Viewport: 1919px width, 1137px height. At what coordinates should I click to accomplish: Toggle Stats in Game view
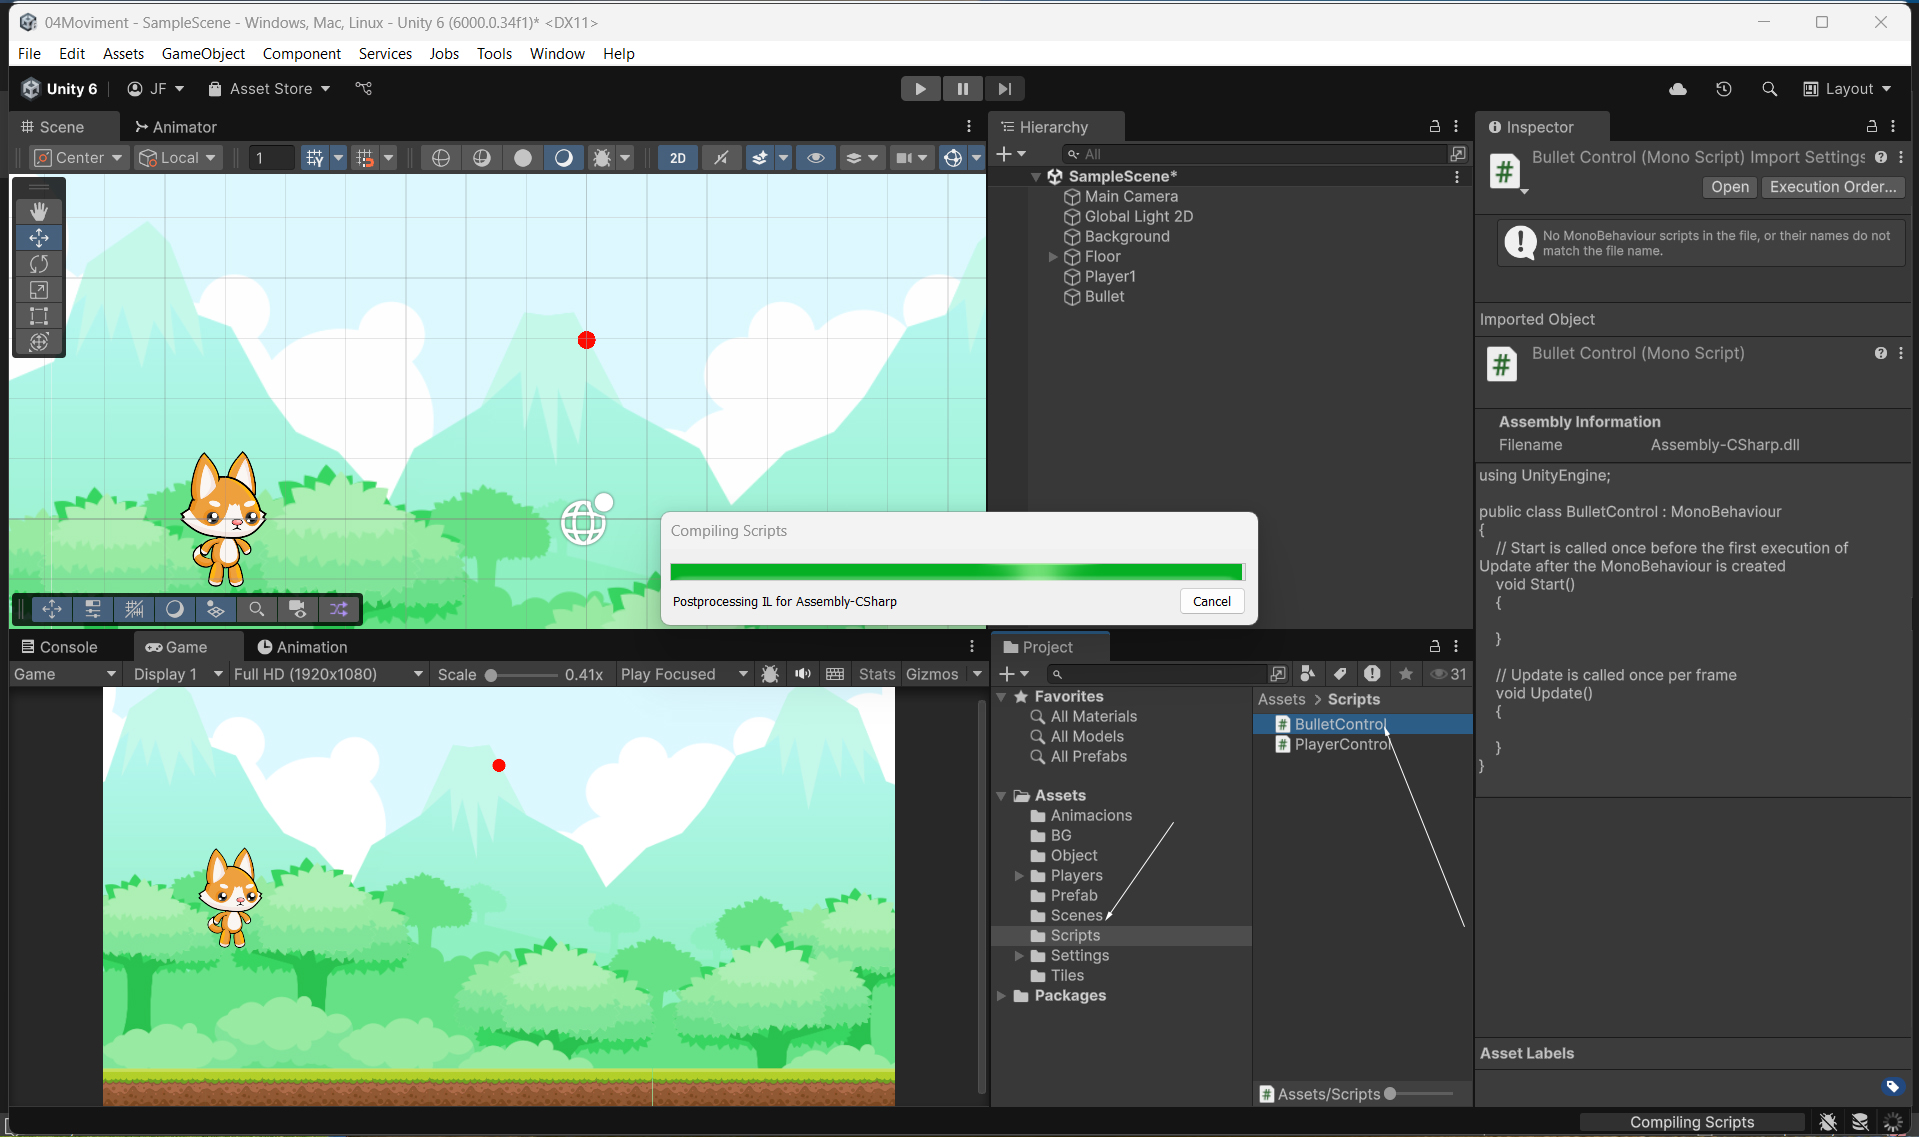(876, 674)
